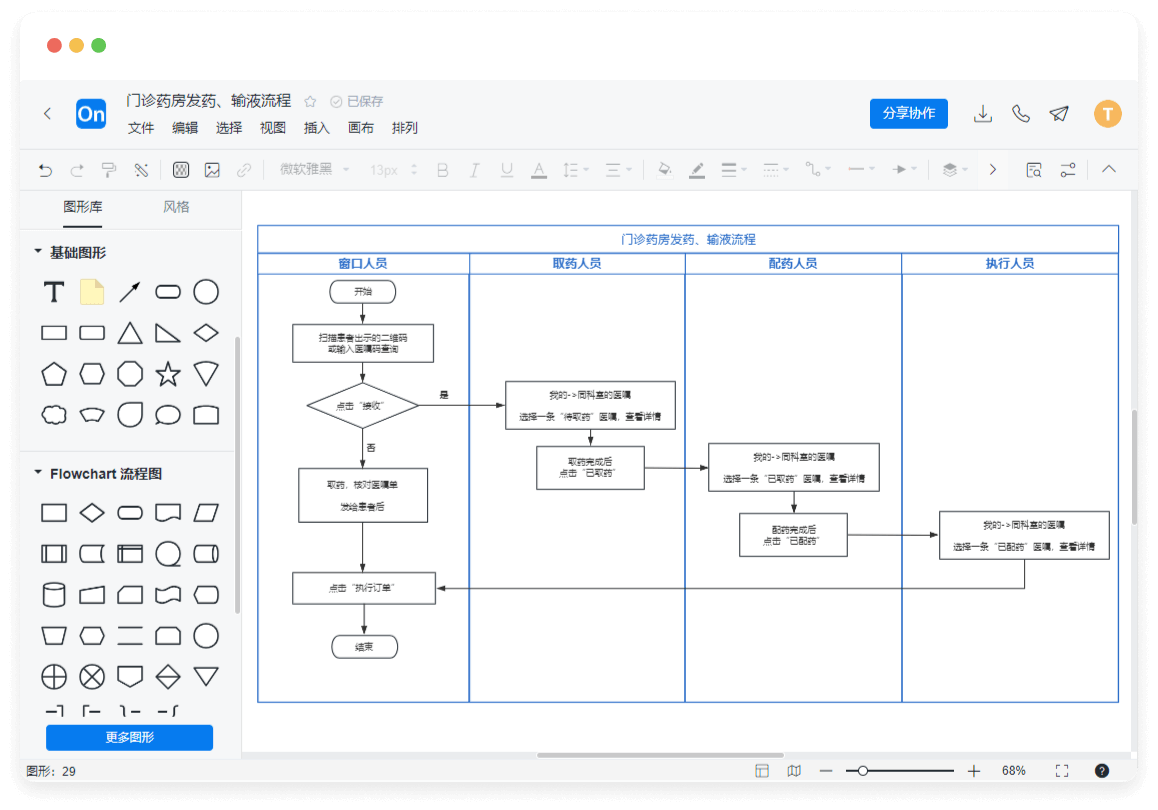Collapse the 基础图形 shape section

point(38,252)
